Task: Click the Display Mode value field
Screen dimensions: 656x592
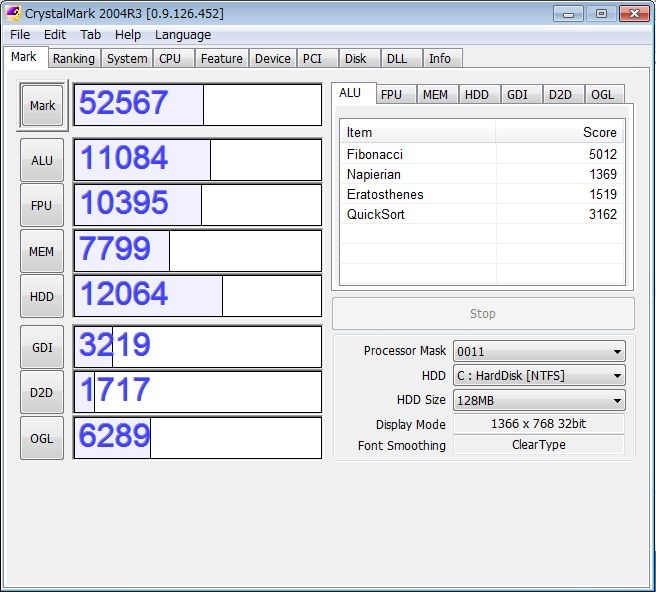Action: click(538, 424)
